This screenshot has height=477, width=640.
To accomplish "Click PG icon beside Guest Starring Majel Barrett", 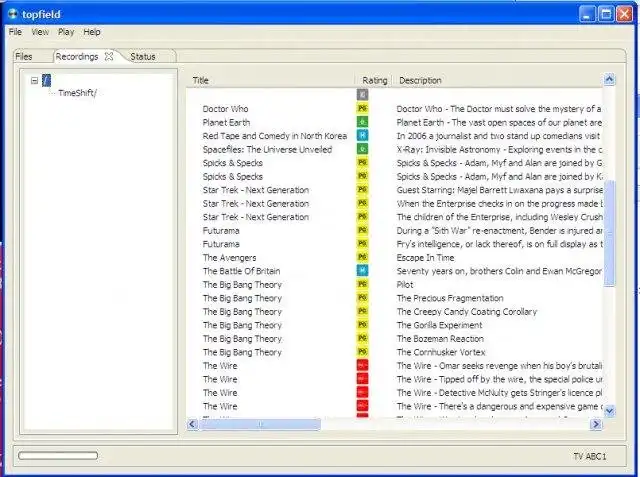I will tap(362, 190).
